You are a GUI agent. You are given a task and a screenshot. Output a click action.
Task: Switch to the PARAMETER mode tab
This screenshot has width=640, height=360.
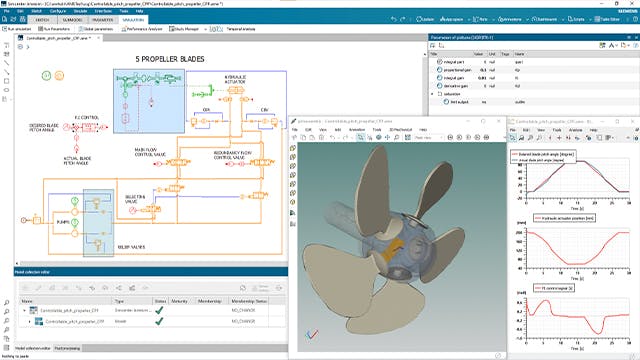pyautogui.click(x=102, y=20)
